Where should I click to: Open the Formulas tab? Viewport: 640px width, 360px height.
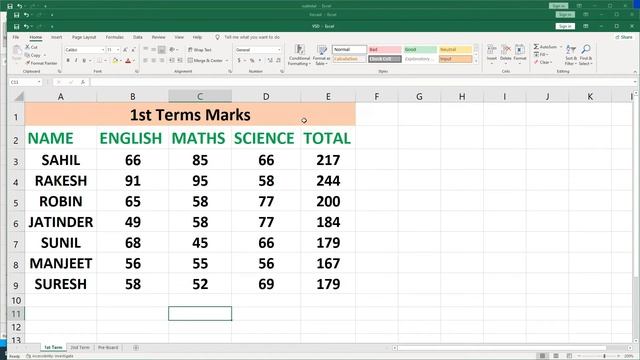tap(115, 37)
